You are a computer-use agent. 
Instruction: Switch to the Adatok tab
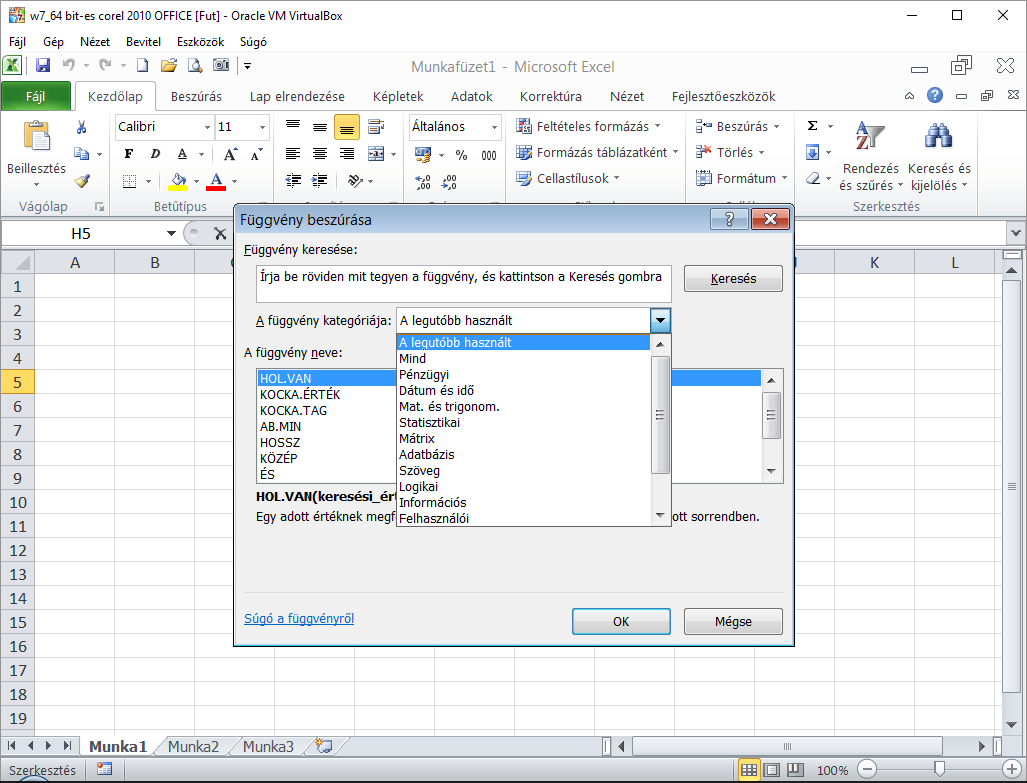click(x=472, y=96)
